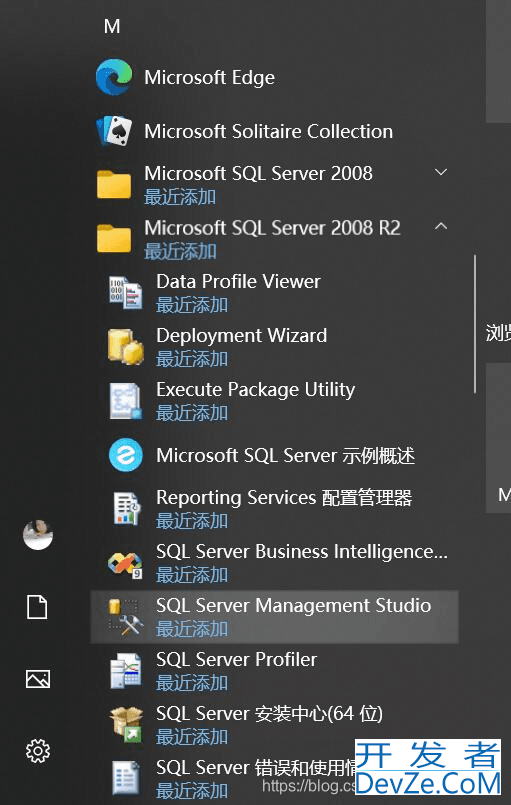The width and height of the screenshot is (511, 805).
Task: Open Deployment Wizard by name
Action: point(241,335)
